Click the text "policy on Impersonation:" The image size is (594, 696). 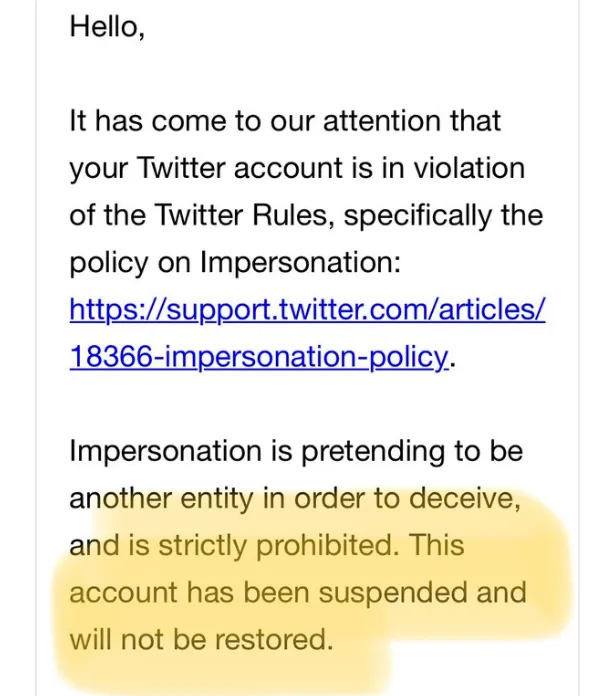click(x=235, y=263)
